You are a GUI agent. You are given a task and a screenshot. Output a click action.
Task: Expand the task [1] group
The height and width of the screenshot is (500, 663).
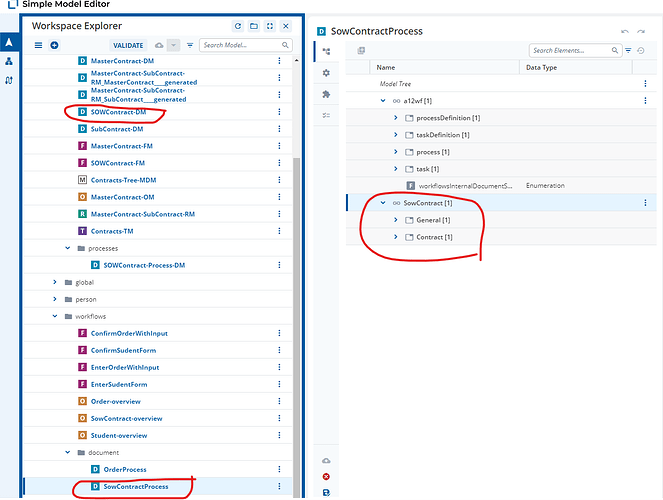pyautogui.click(x=396, y=169)
